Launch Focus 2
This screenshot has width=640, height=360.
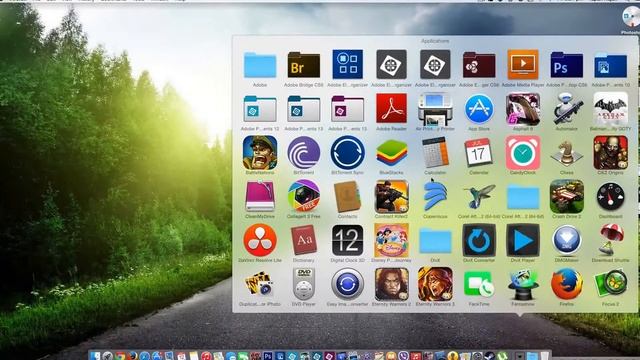[x=610, y=284]
